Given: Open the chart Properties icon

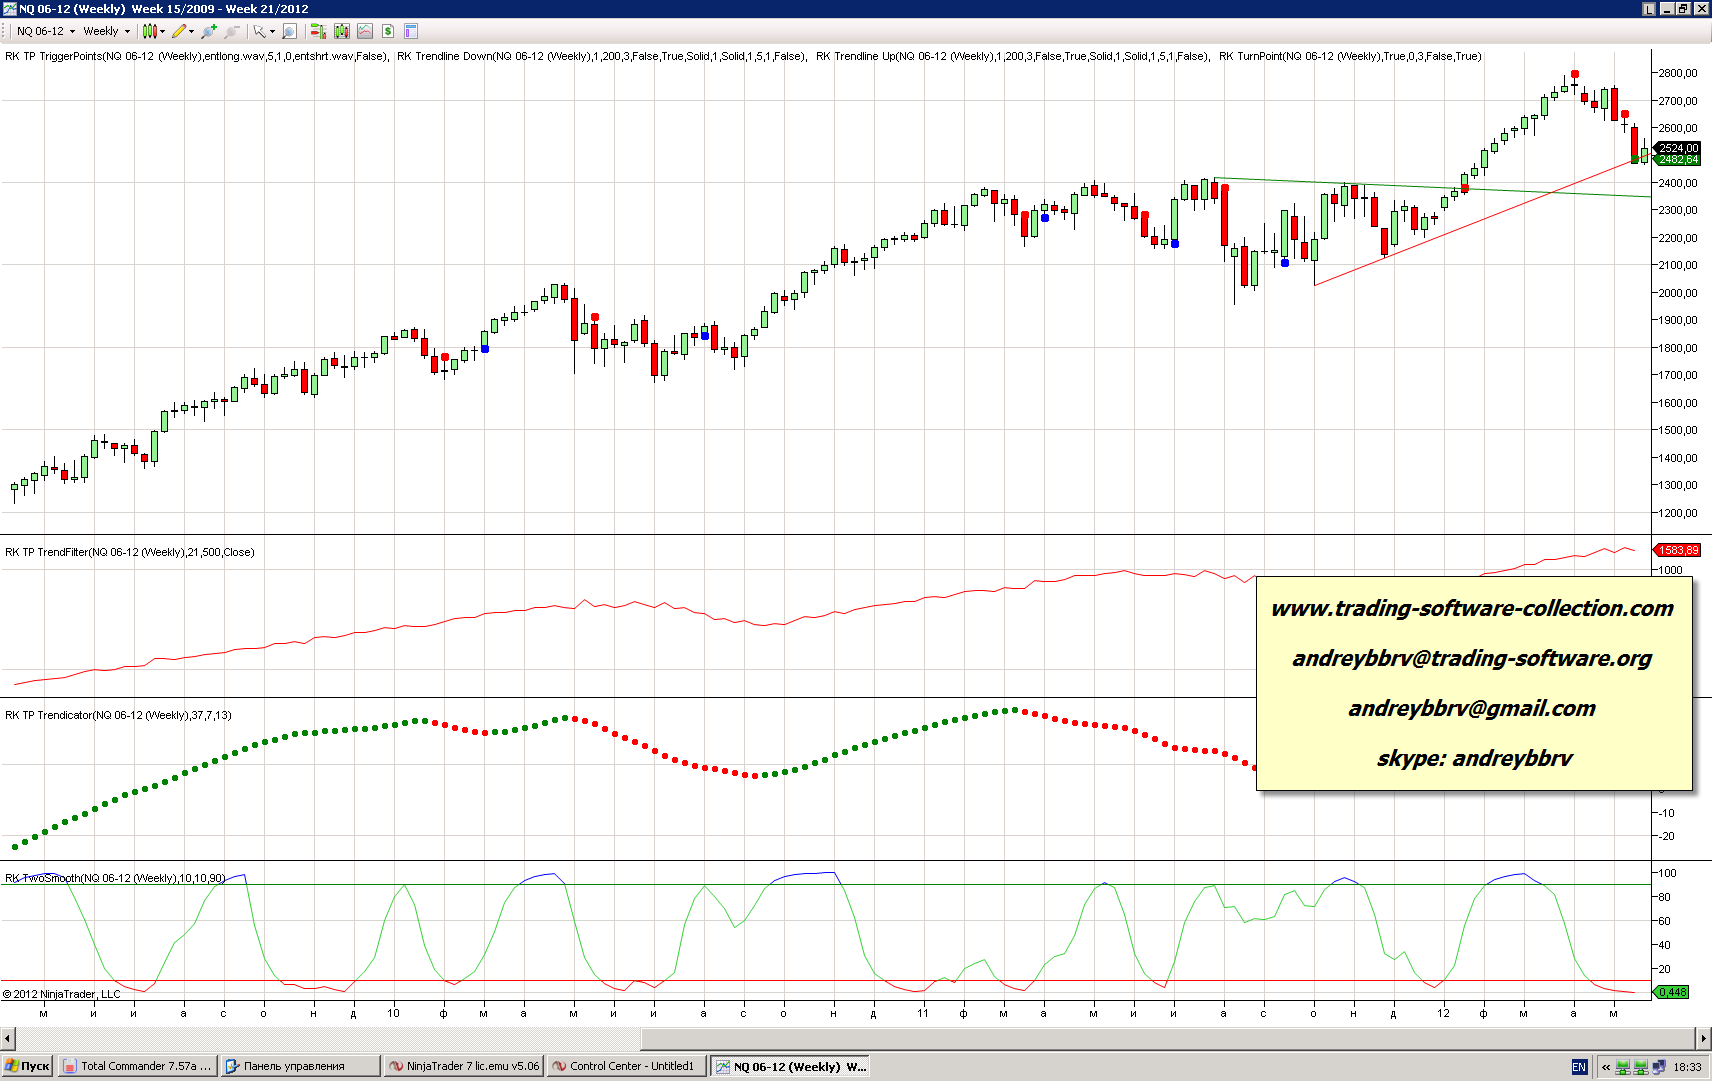Looking at the screenshot, I should click(x=411, y=31).
